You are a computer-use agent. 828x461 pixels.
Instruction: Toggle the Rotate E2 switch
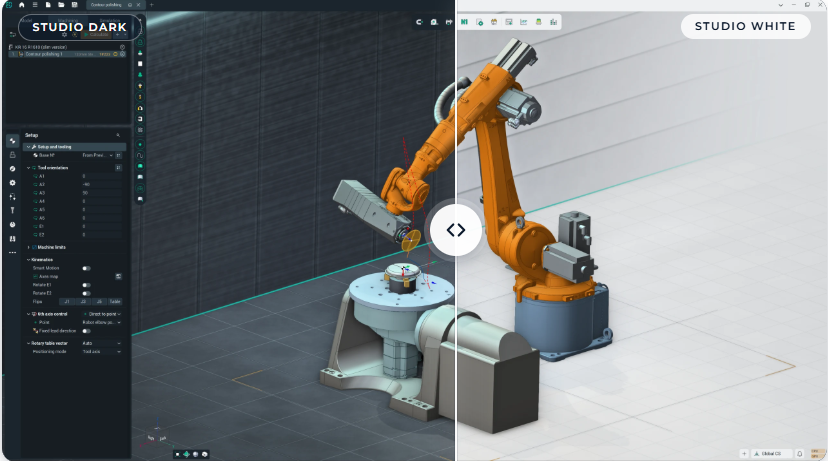tap(86, 294)
